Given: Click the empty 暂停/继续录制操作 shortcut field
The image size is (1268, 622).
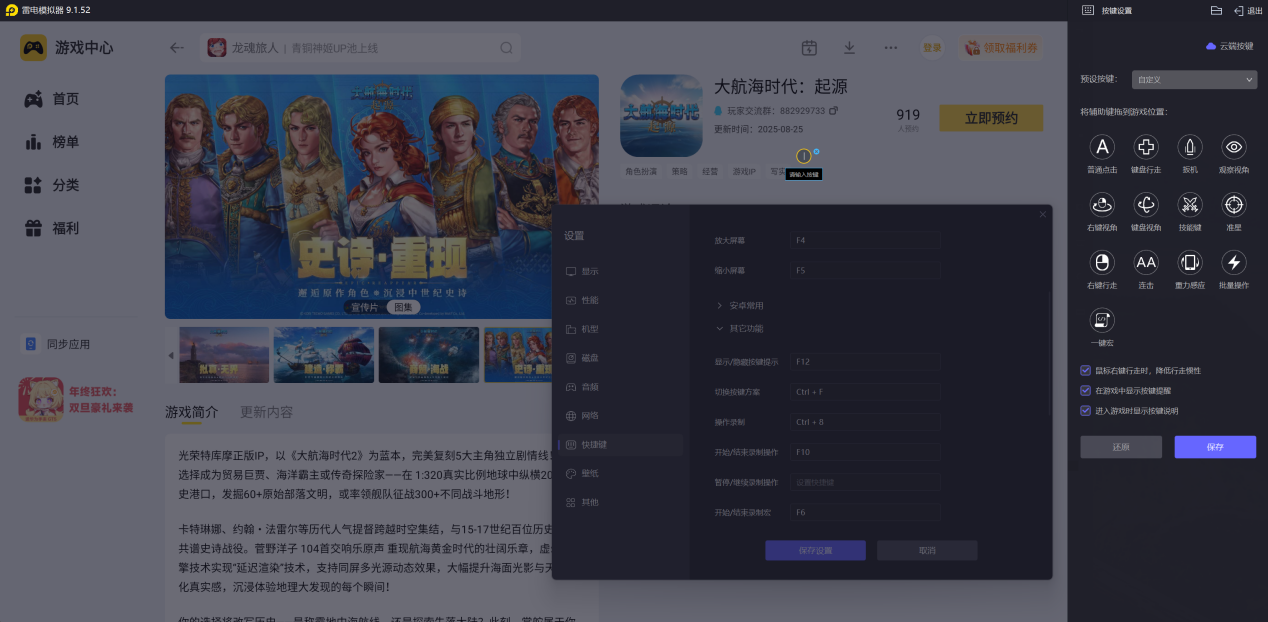Looking at the screenshot, I should 864,482.
